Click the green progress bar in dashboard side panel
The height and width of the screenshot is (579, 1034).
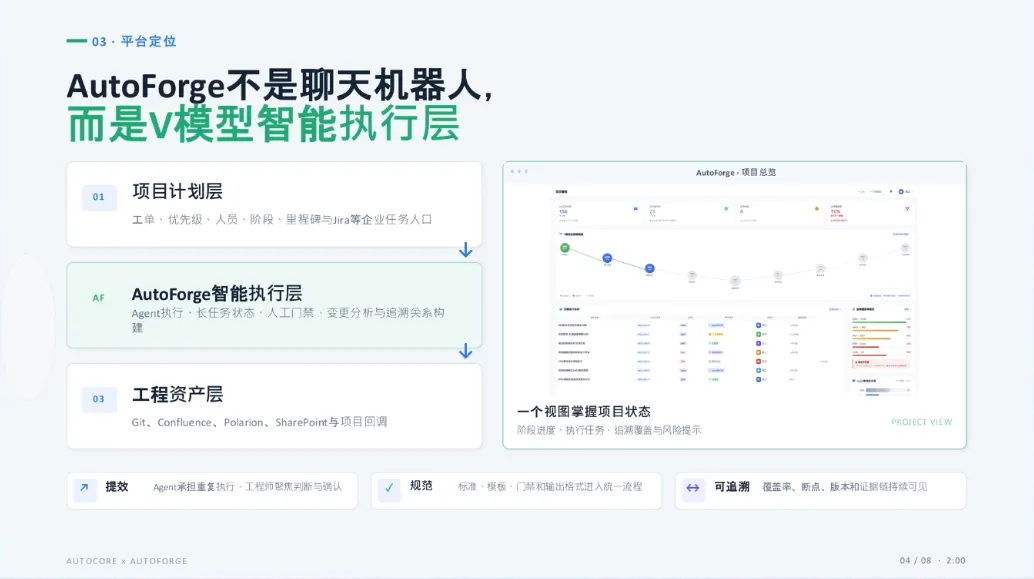tap(878, 322)
